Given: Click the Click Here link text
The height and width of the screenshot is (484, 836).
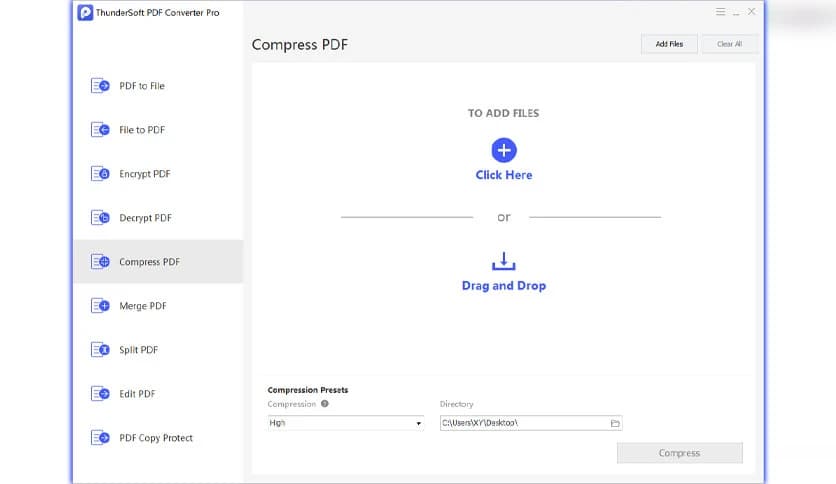Looking at the screenshot, I should pos(504,175).
